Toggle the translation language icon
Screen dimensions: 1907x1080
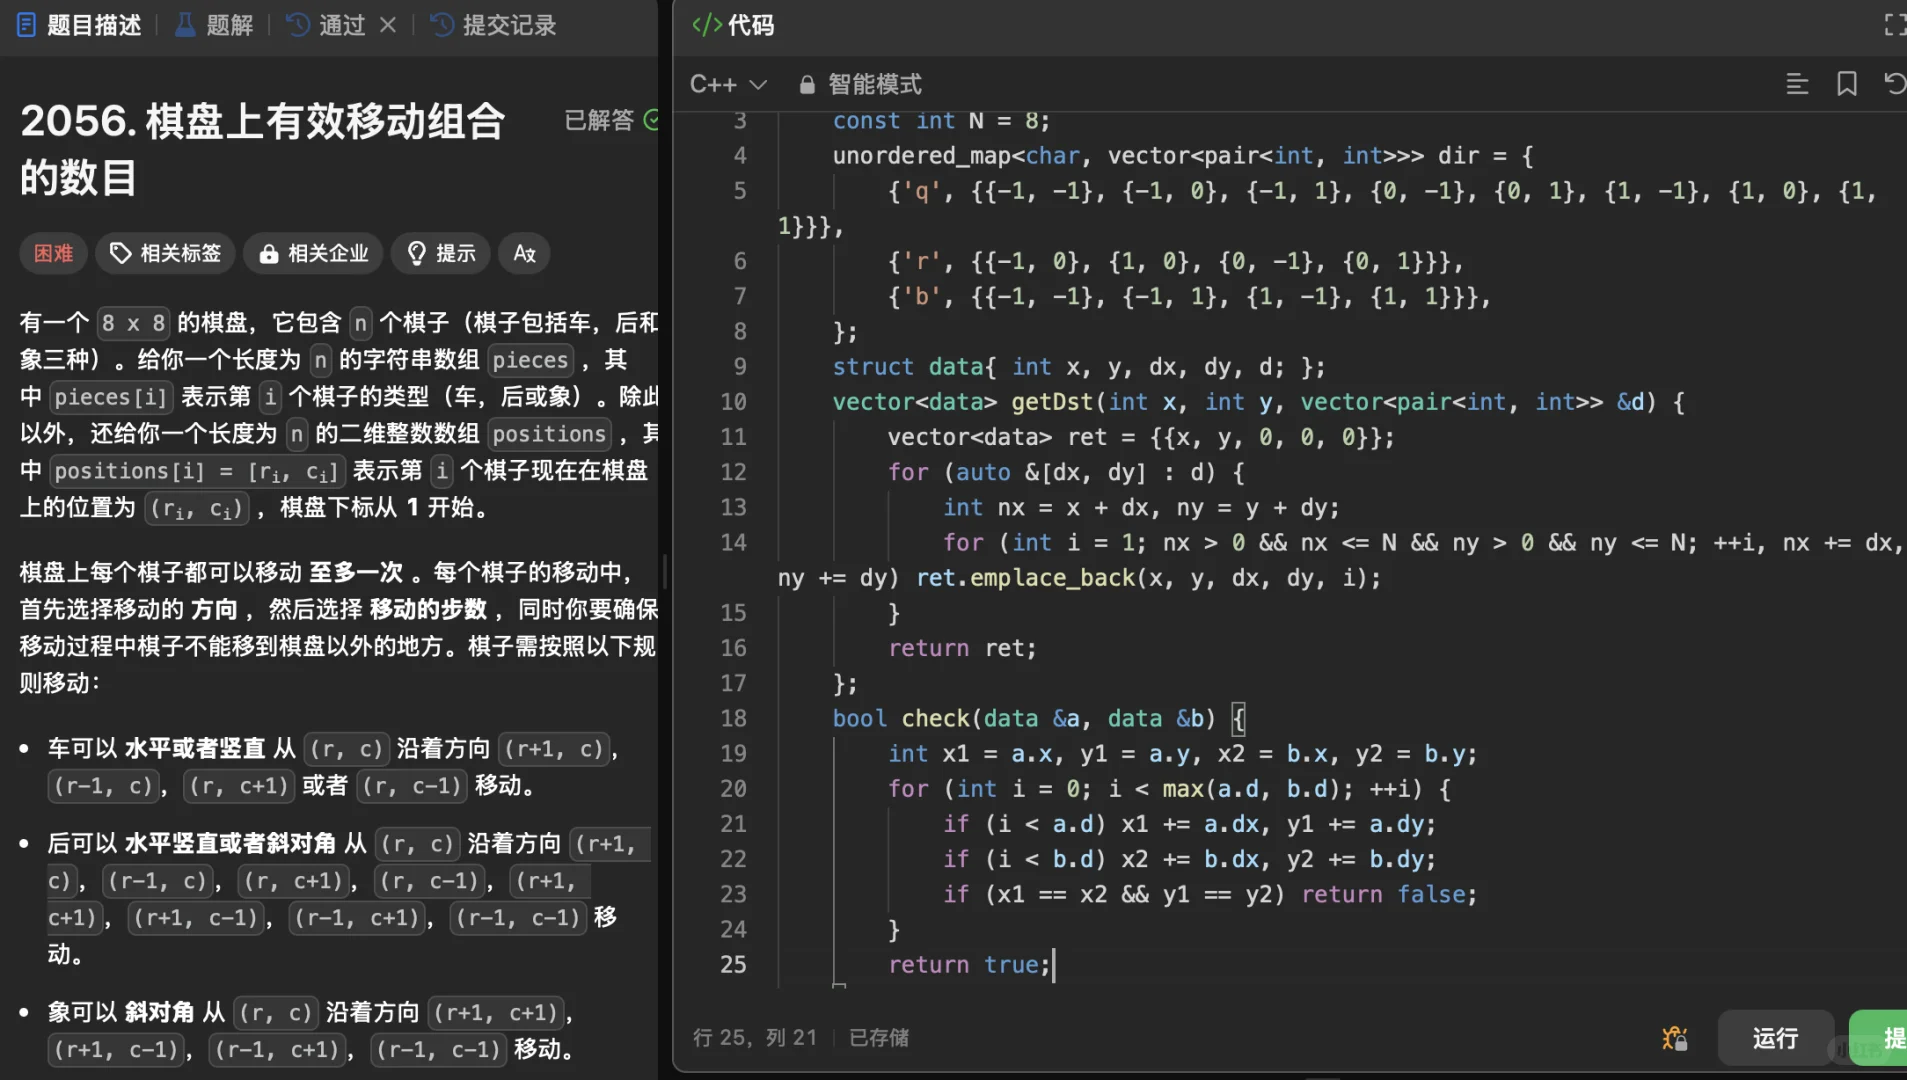pos(524,253)
